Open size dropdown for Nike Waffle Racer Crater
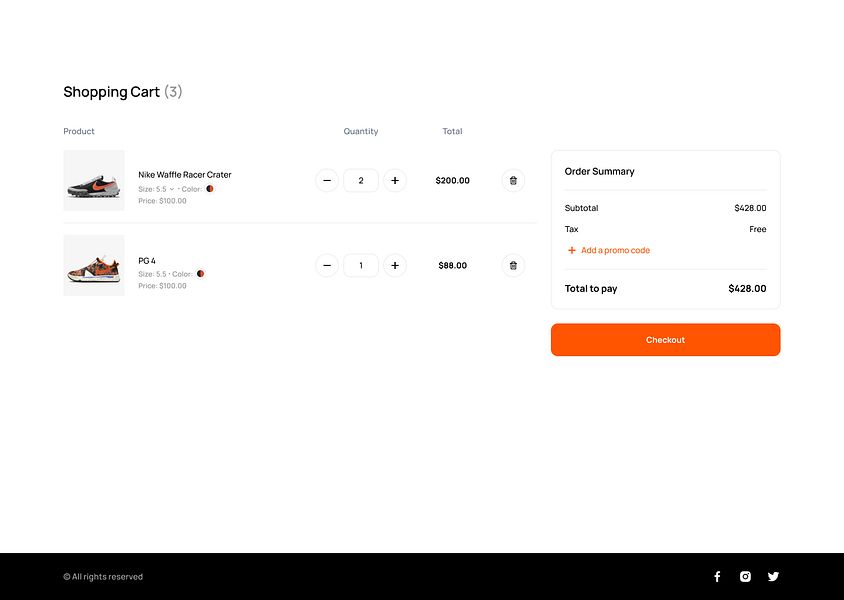844x600 pixels. click(172, 189)
